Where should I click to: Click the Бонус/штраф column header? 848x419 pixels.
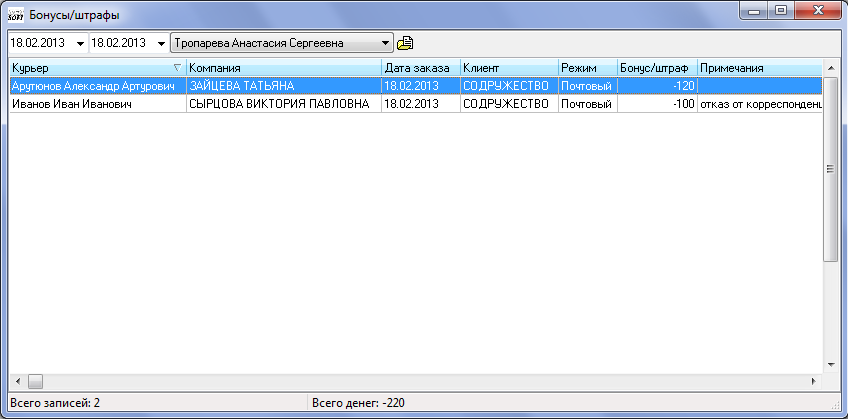pos(657,68)
